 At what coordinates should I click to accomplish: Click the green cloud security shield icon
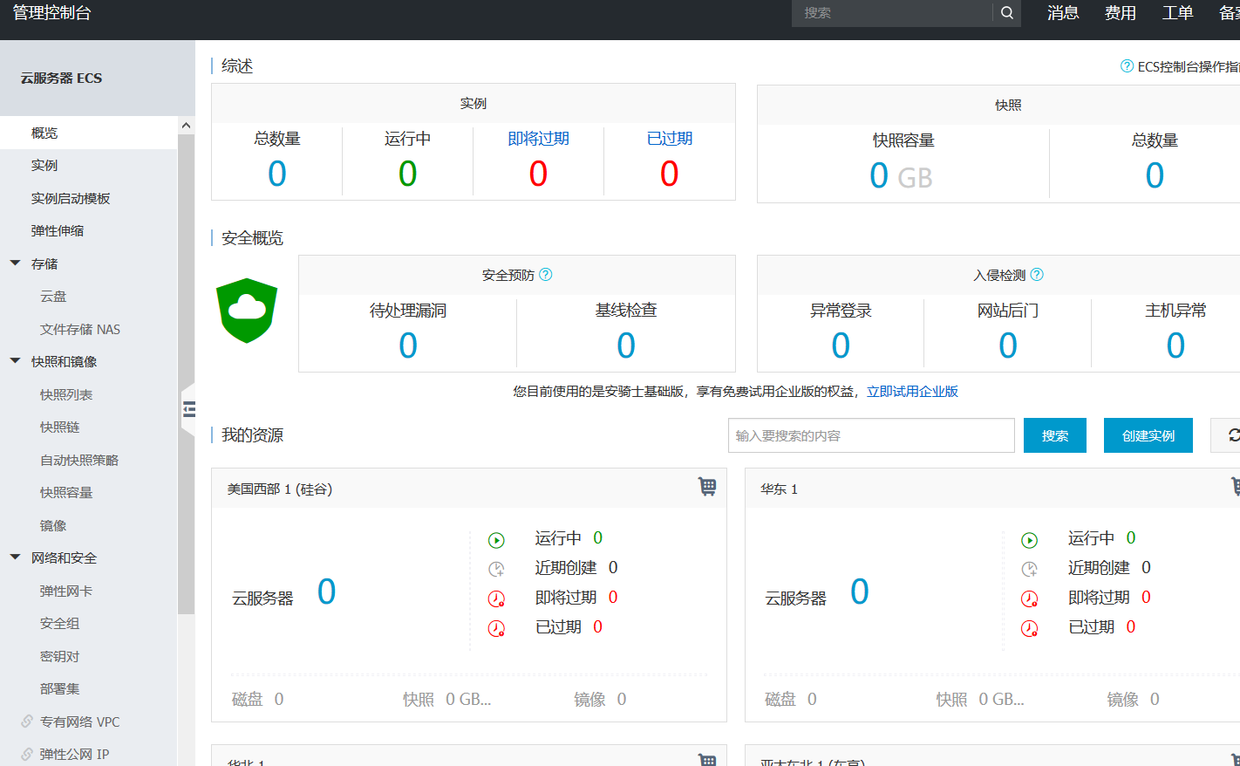247,310
